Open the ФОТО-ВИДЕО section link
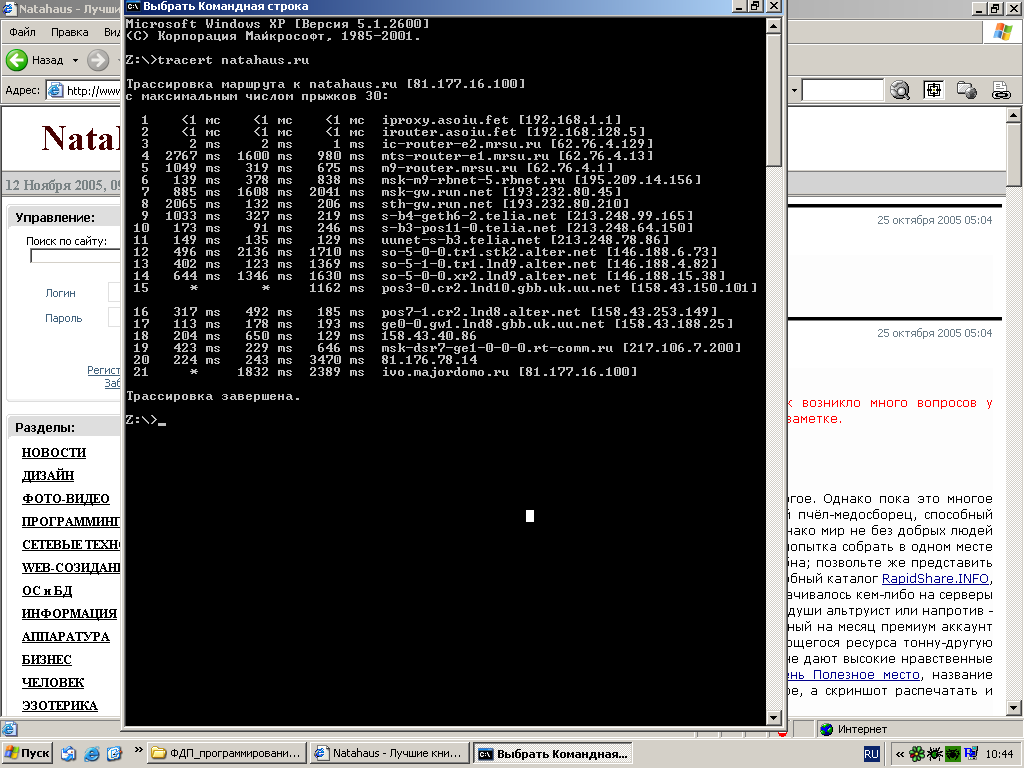The image size is (1024, 768). (x=65, y=498)
